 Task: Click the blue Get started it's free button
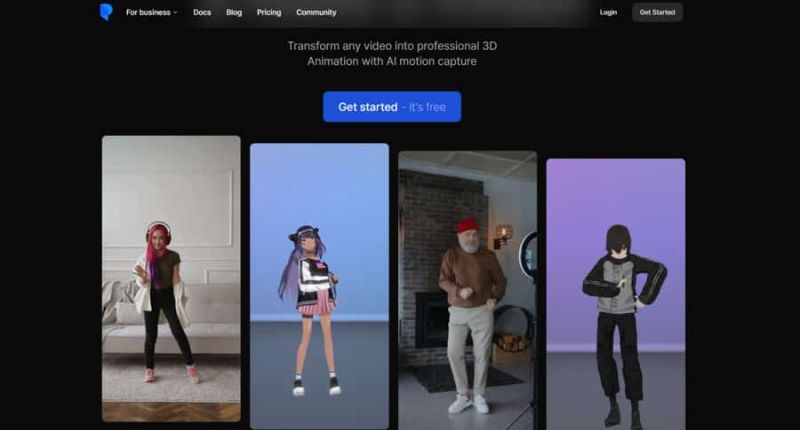coord(392,107)
